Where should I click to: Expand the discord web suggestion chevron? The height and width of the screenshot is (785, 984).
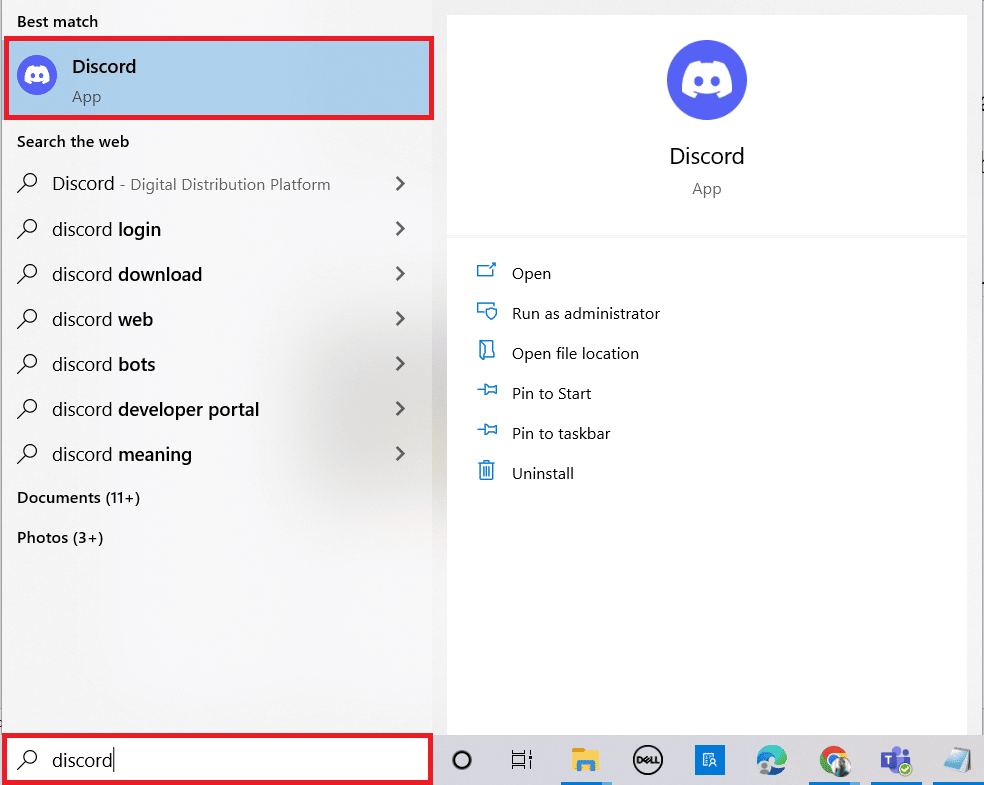click(x=400, y=319)
